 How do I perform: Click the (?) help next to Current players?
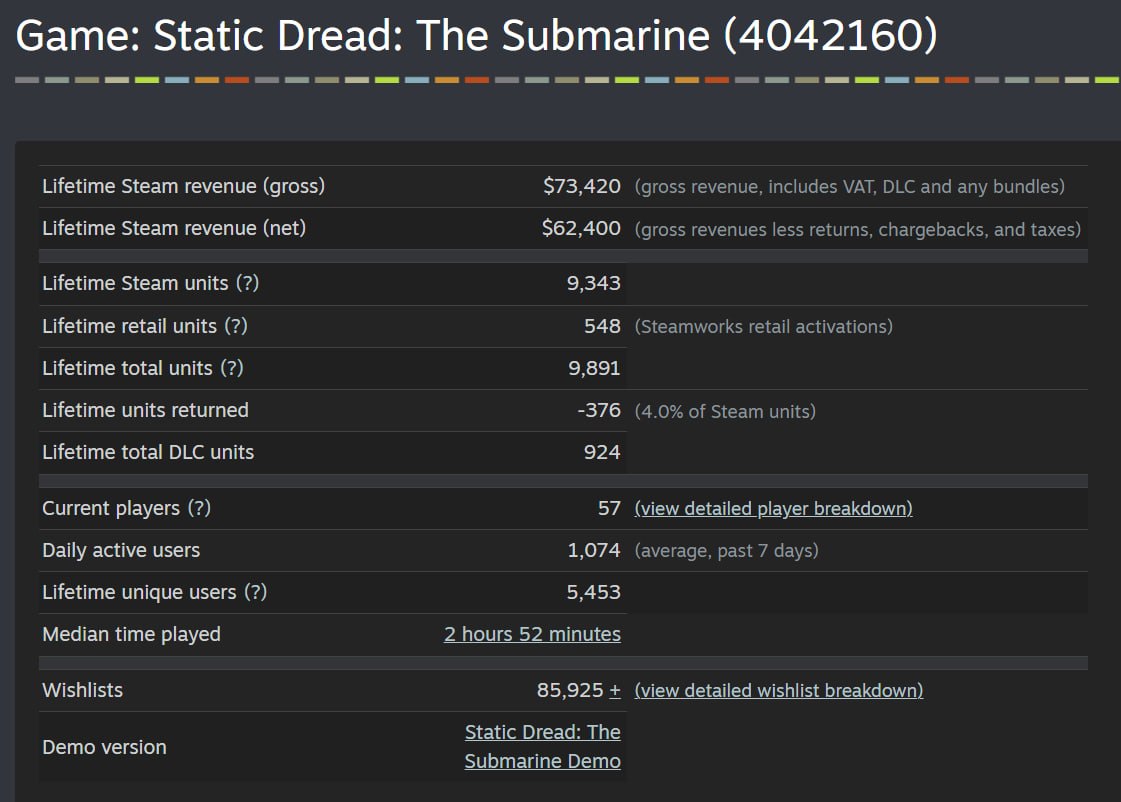pyautogui.click(x=199, y=508)
